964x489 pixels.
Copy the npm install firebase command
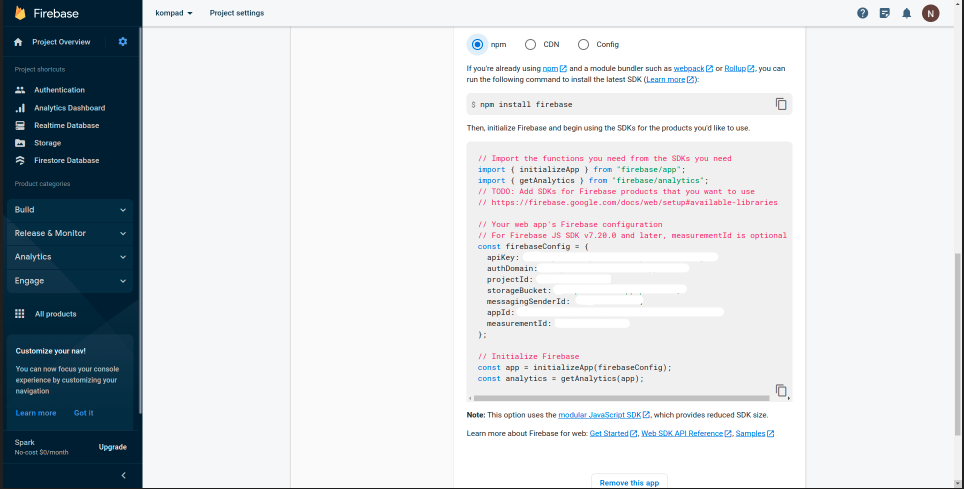[781, 104]
